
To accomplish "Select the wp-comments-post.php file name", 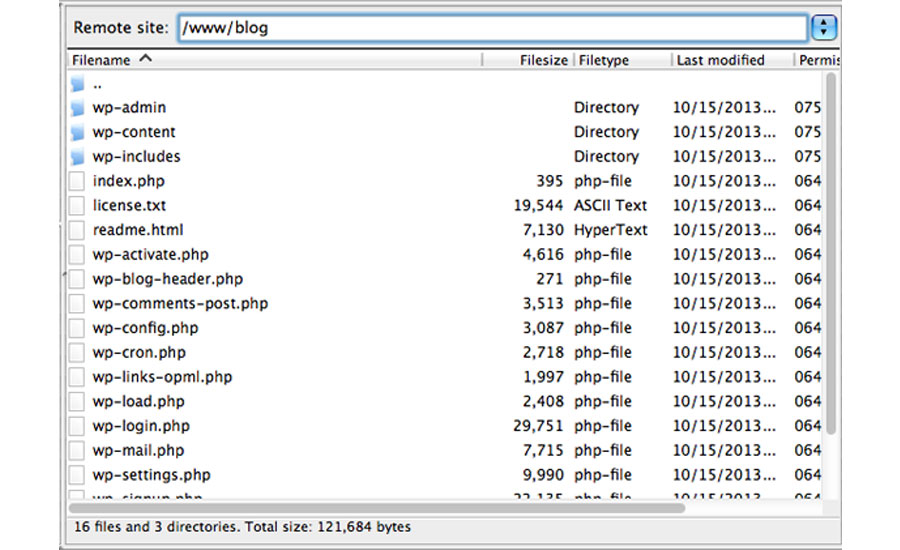I will point(180,304).
